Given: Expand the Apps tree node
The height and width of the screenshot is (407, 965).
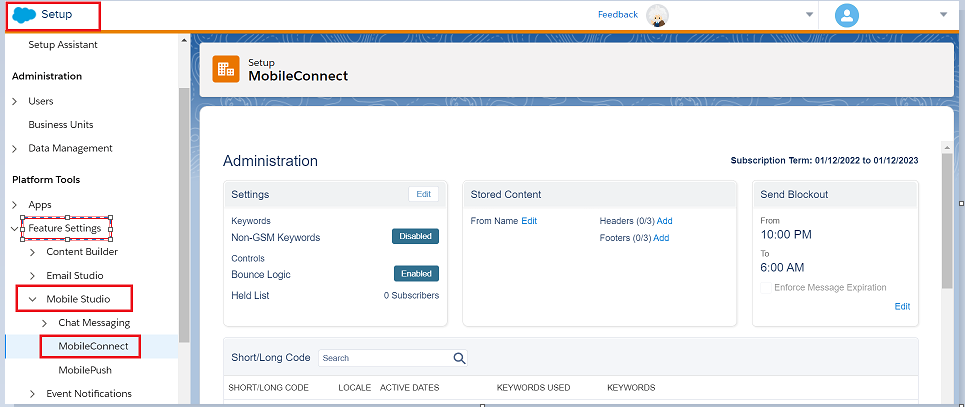Looking at the screenshot, I should pyautogui.click(x=15, y=204).
